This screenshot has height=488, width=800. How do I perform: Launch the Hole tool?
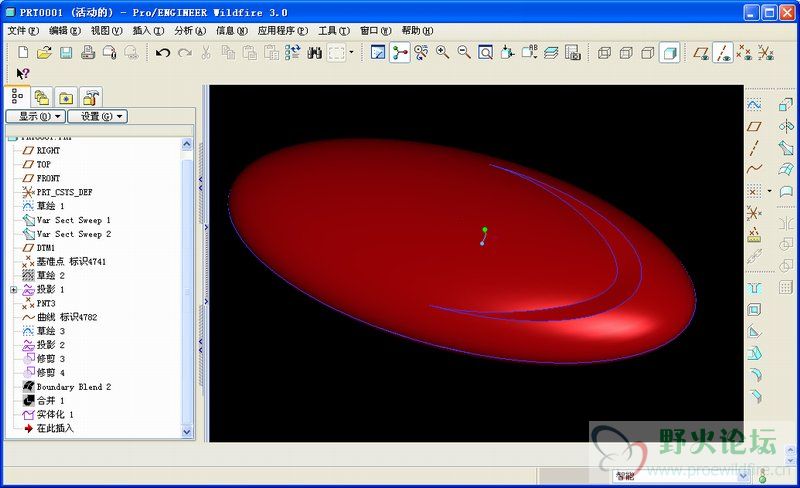pos(754,288)
